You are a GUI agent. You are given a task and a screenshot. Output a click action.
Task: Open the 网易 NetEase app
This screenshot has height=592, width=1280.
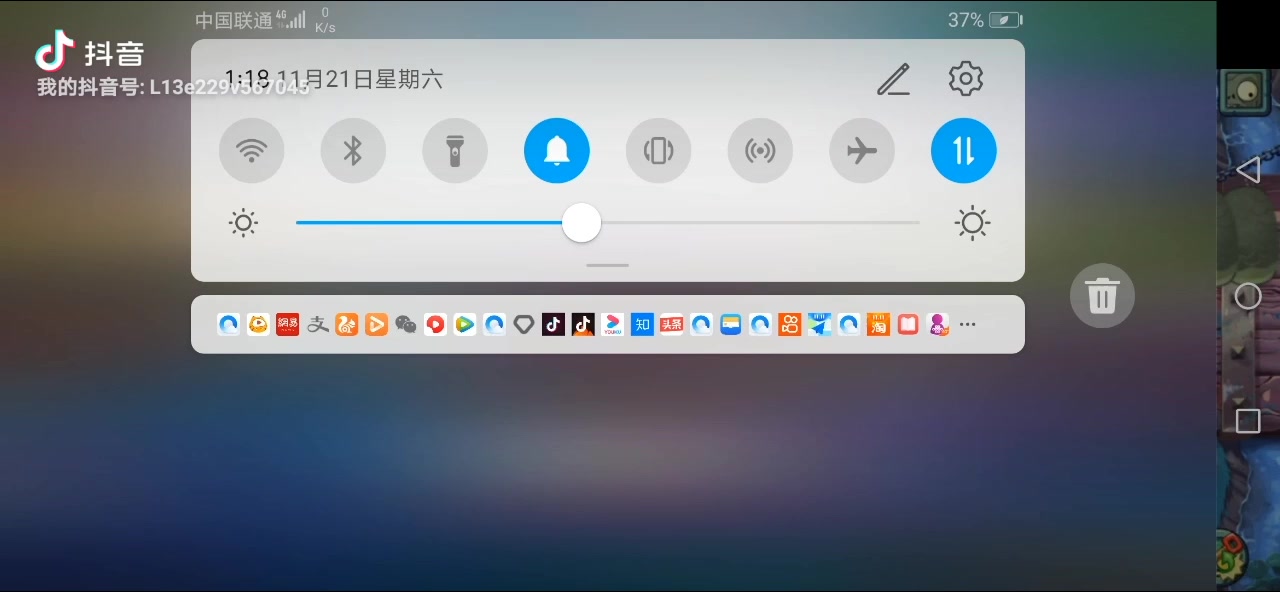pos(287,324)
